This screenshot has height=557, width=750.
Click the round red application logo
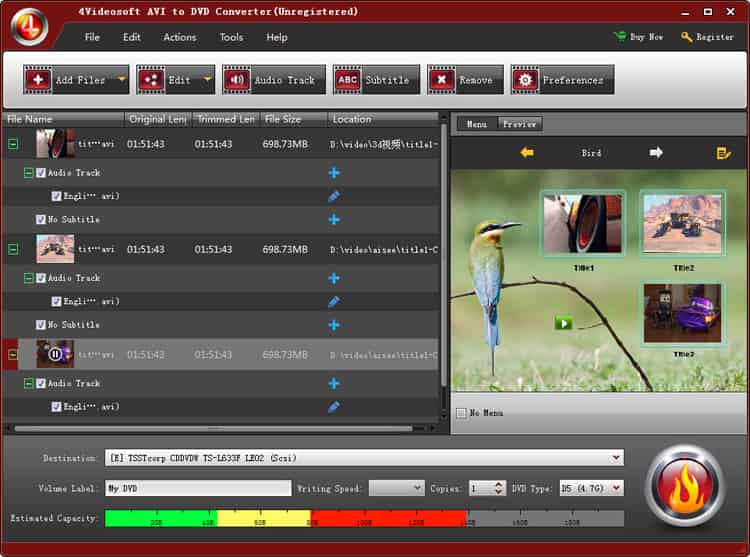pyautogui.click(x=29, y=27)
